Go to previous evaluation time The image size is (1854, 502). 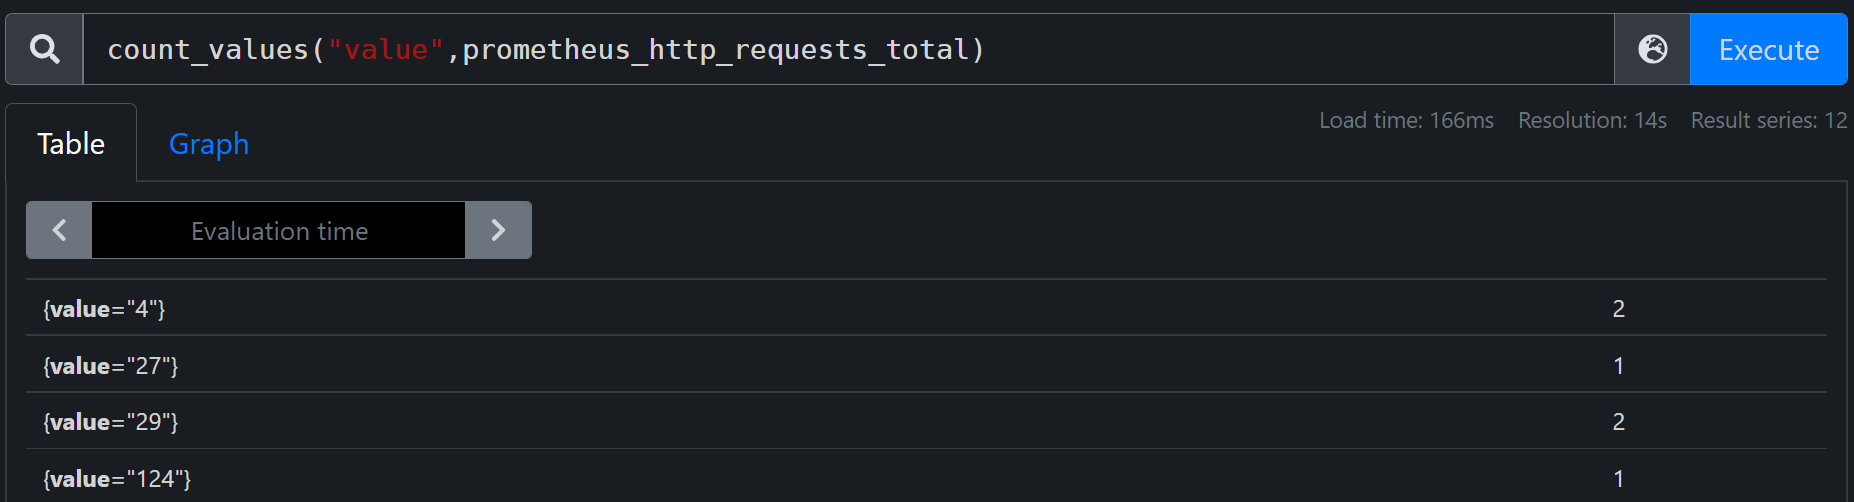(59, 230)
